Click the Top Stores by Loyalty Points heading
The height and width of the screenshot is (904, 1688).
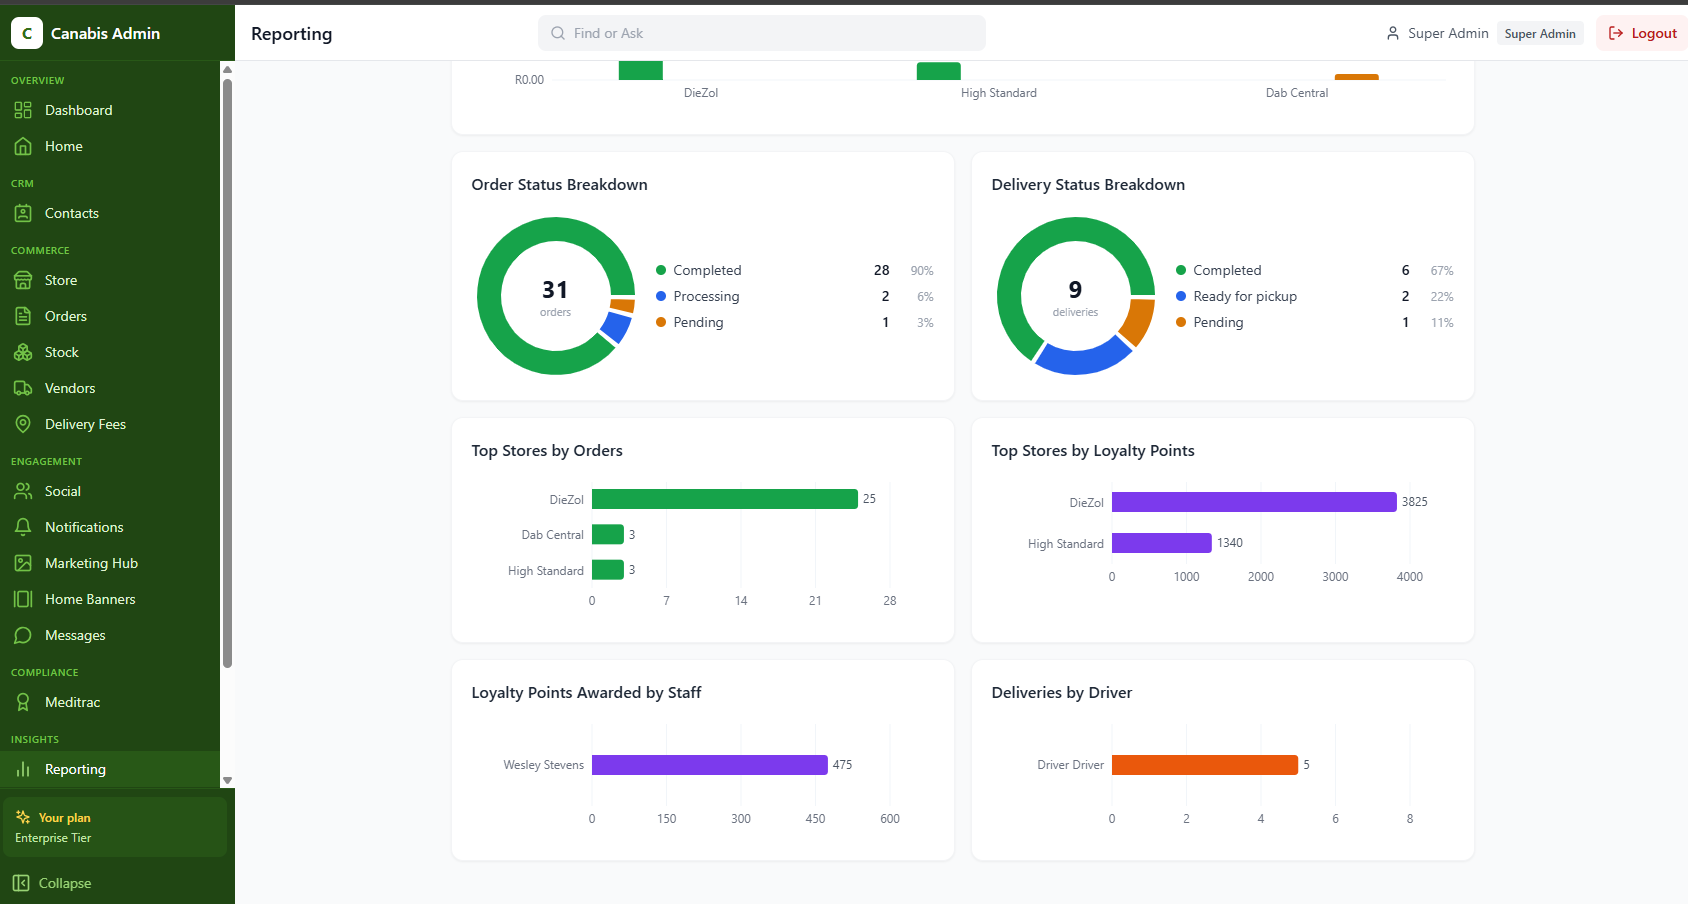(1093, 451)
